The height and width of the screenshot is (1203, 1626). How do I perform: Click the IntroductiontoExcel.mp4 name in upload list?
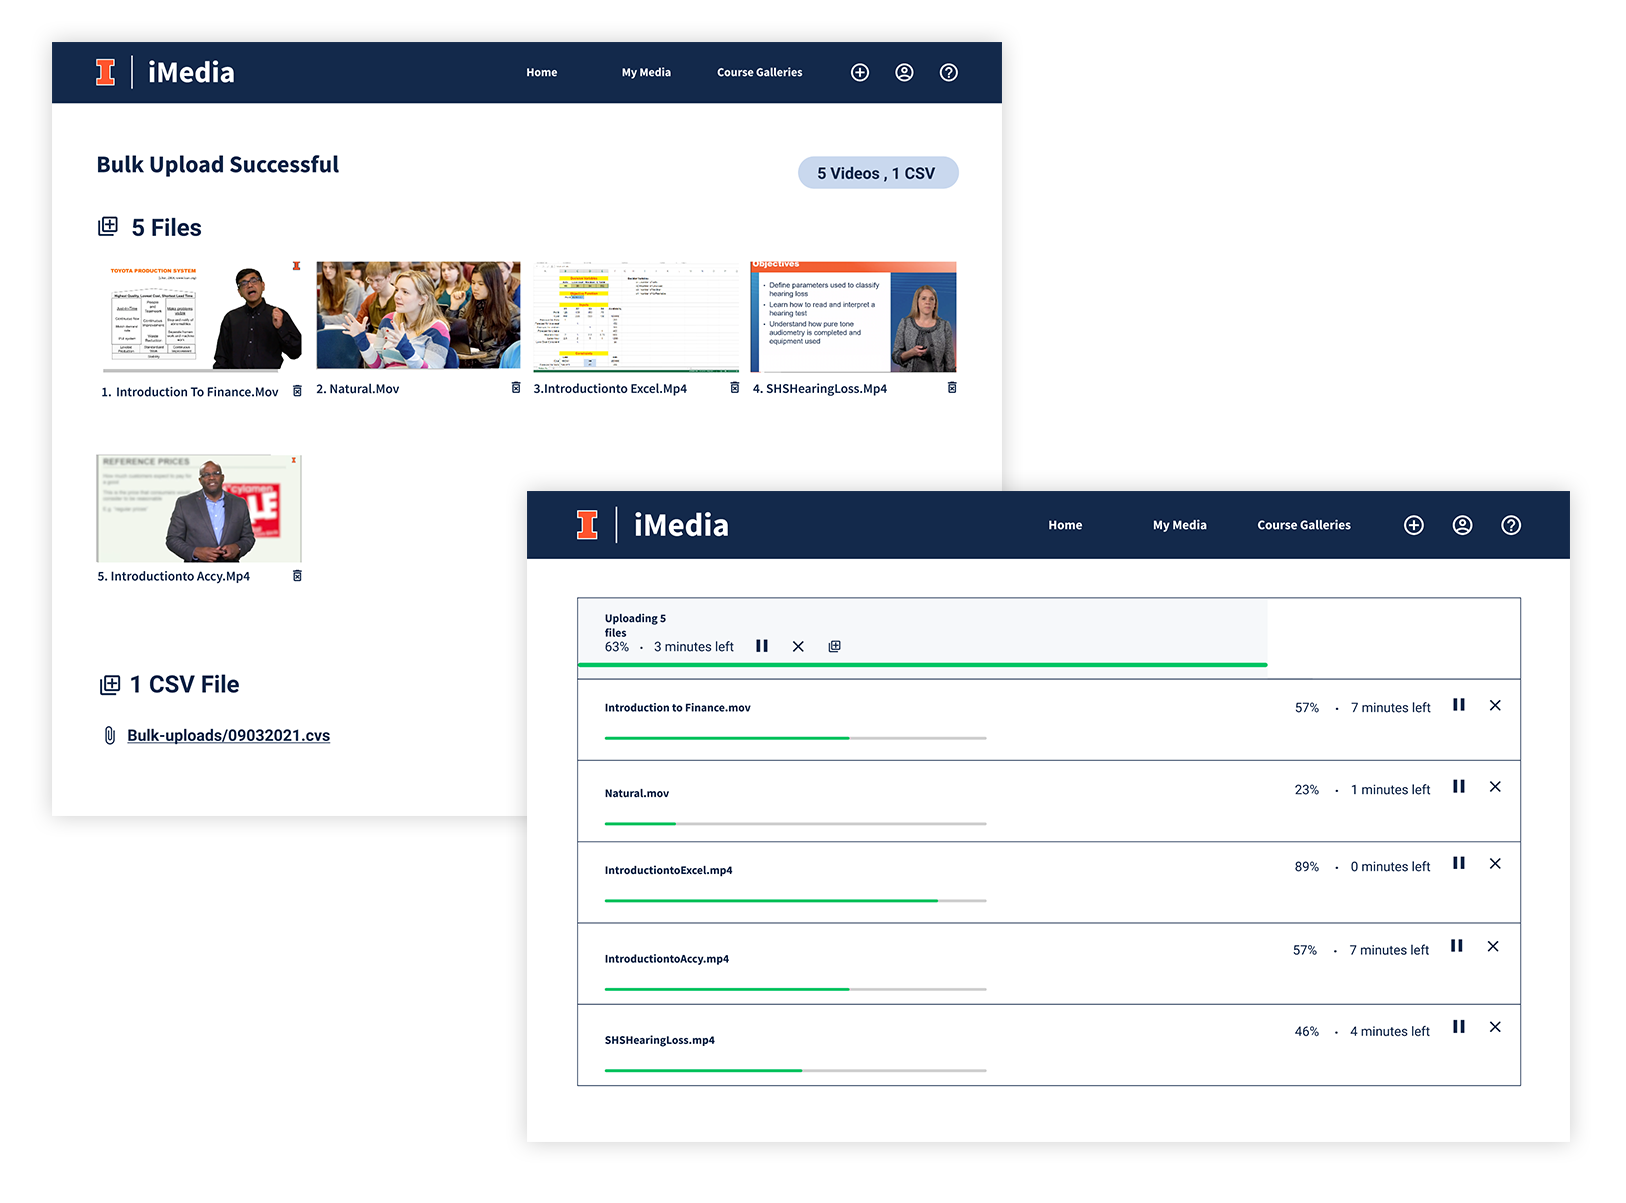point(668,870)
